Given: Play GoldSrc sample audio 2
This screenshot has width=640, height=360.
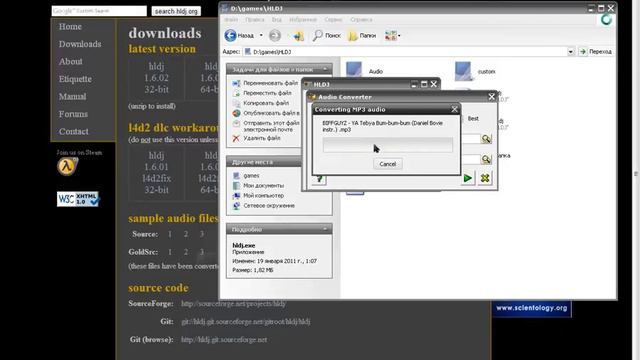Looking at the screenshot, I should coord(186,252).
